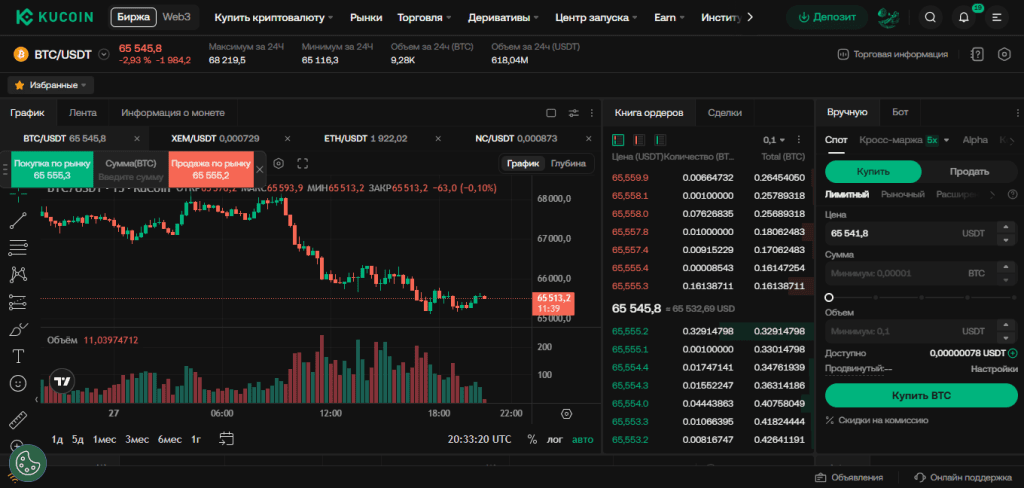The height and width of the screenshot is (488, 1024).
Task: Select the brush drawing tool
Action: point(18,329)
